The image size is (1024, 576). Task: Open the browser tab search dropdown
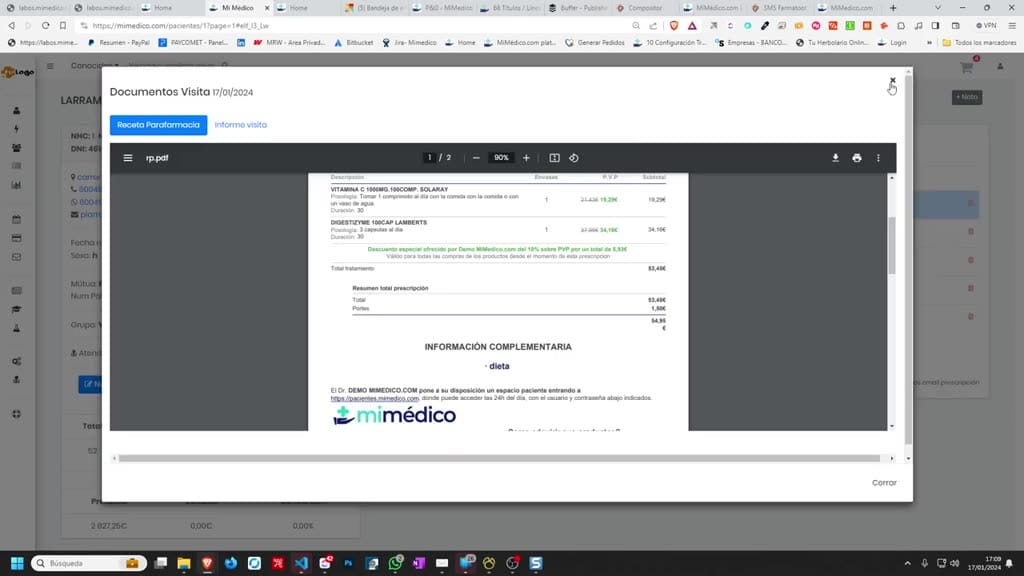(938, 8)
